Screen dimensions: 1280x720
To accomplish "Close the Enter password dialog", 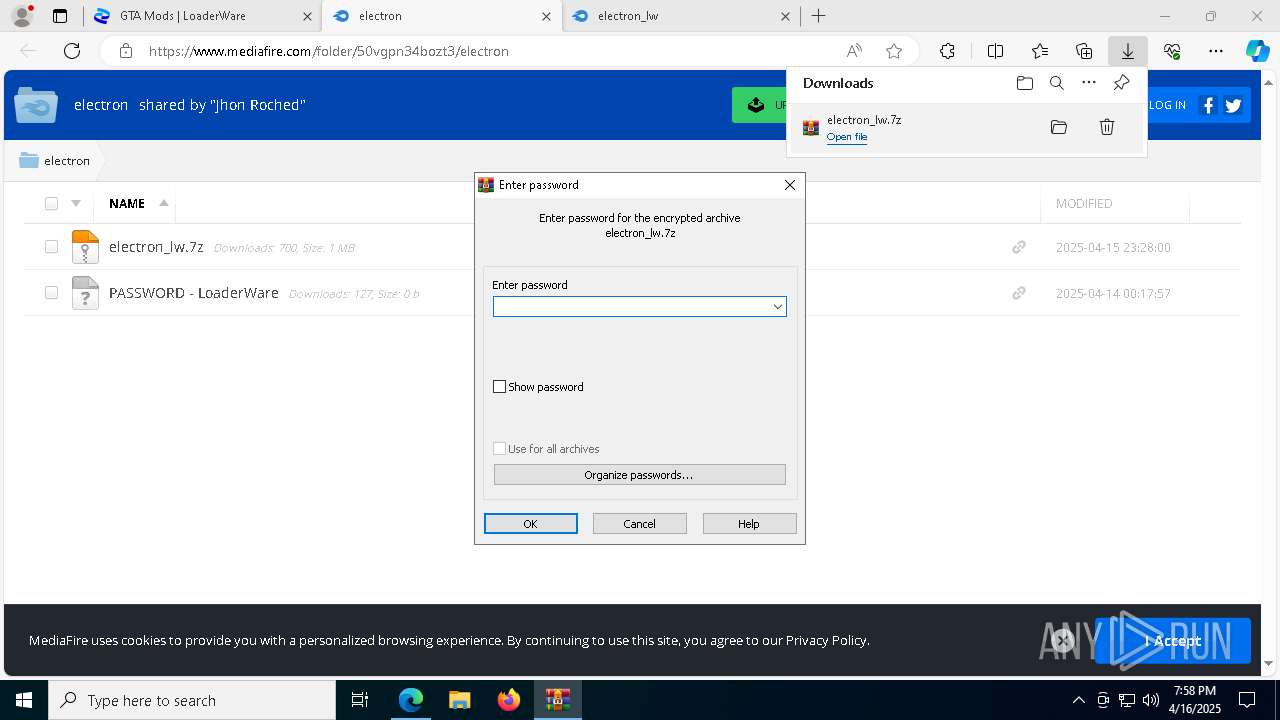I will (790, 185).
